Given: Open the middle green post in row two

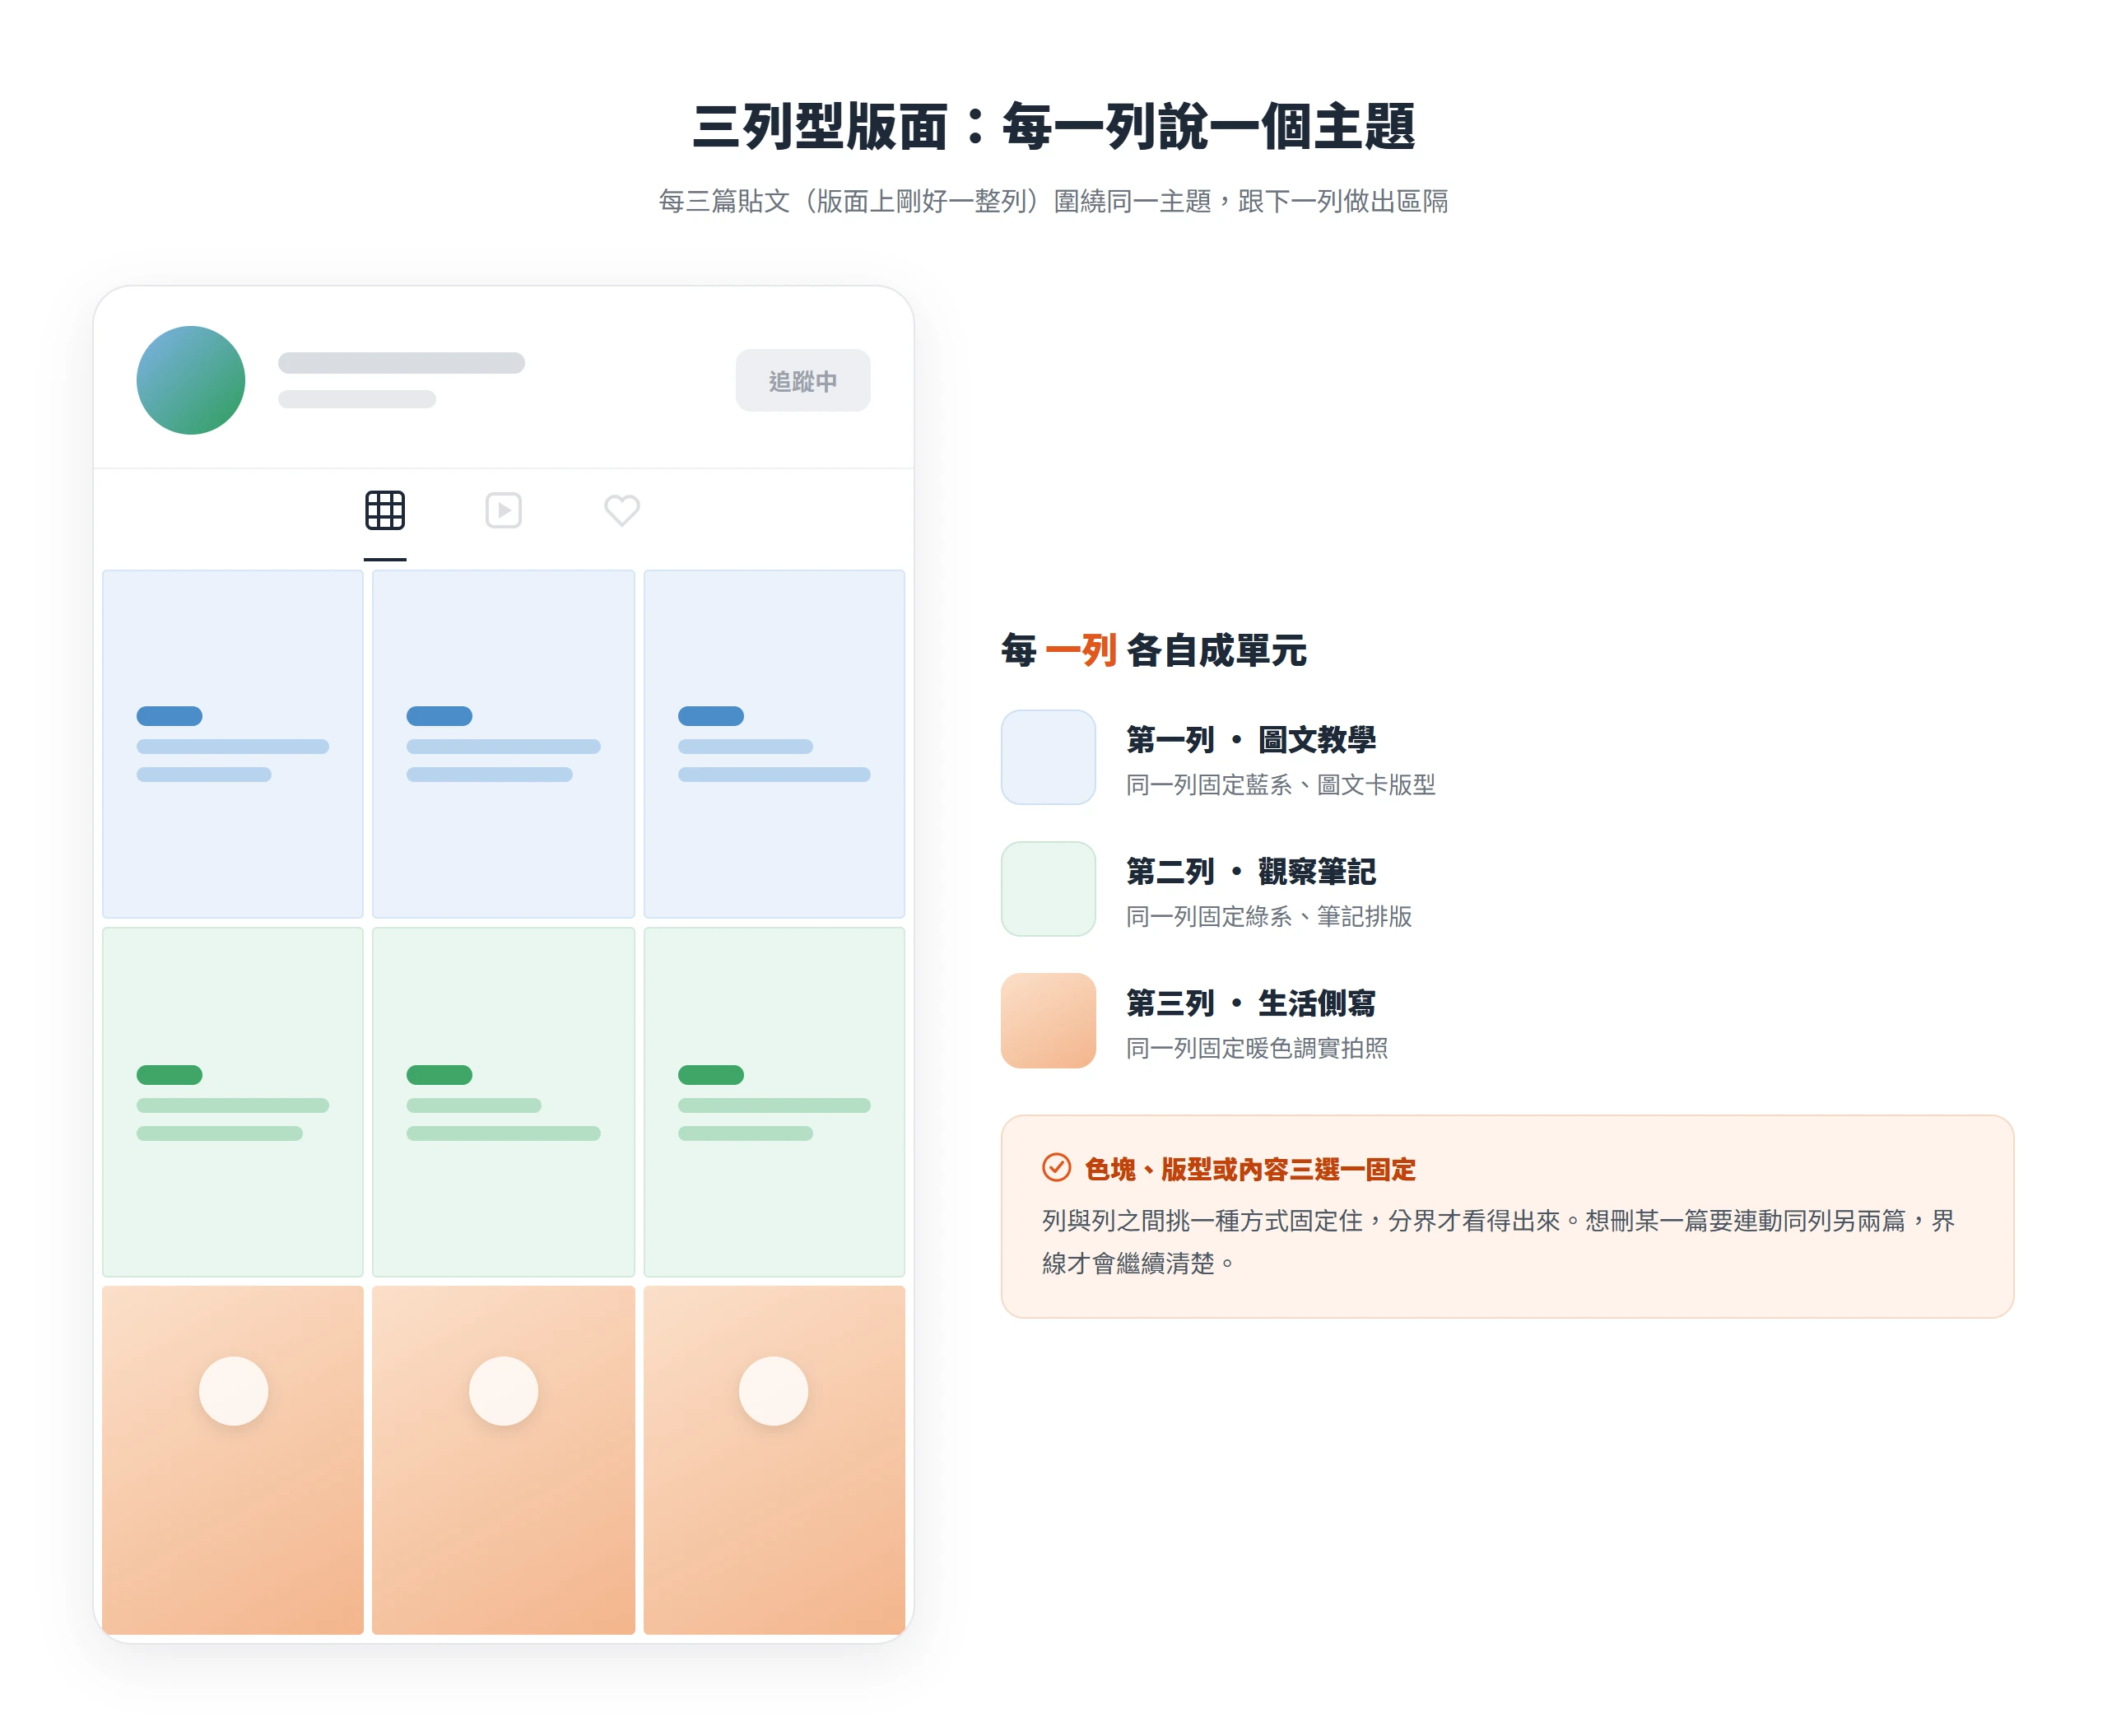Looking at the screenshot, I should tap(503, 1102).
